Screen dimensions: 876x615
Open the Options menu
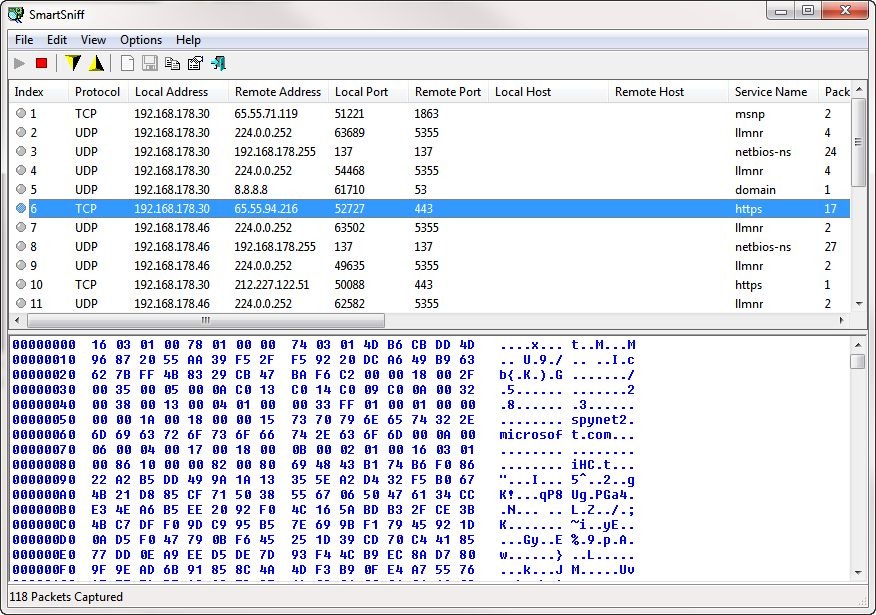(x=141, y=40)
